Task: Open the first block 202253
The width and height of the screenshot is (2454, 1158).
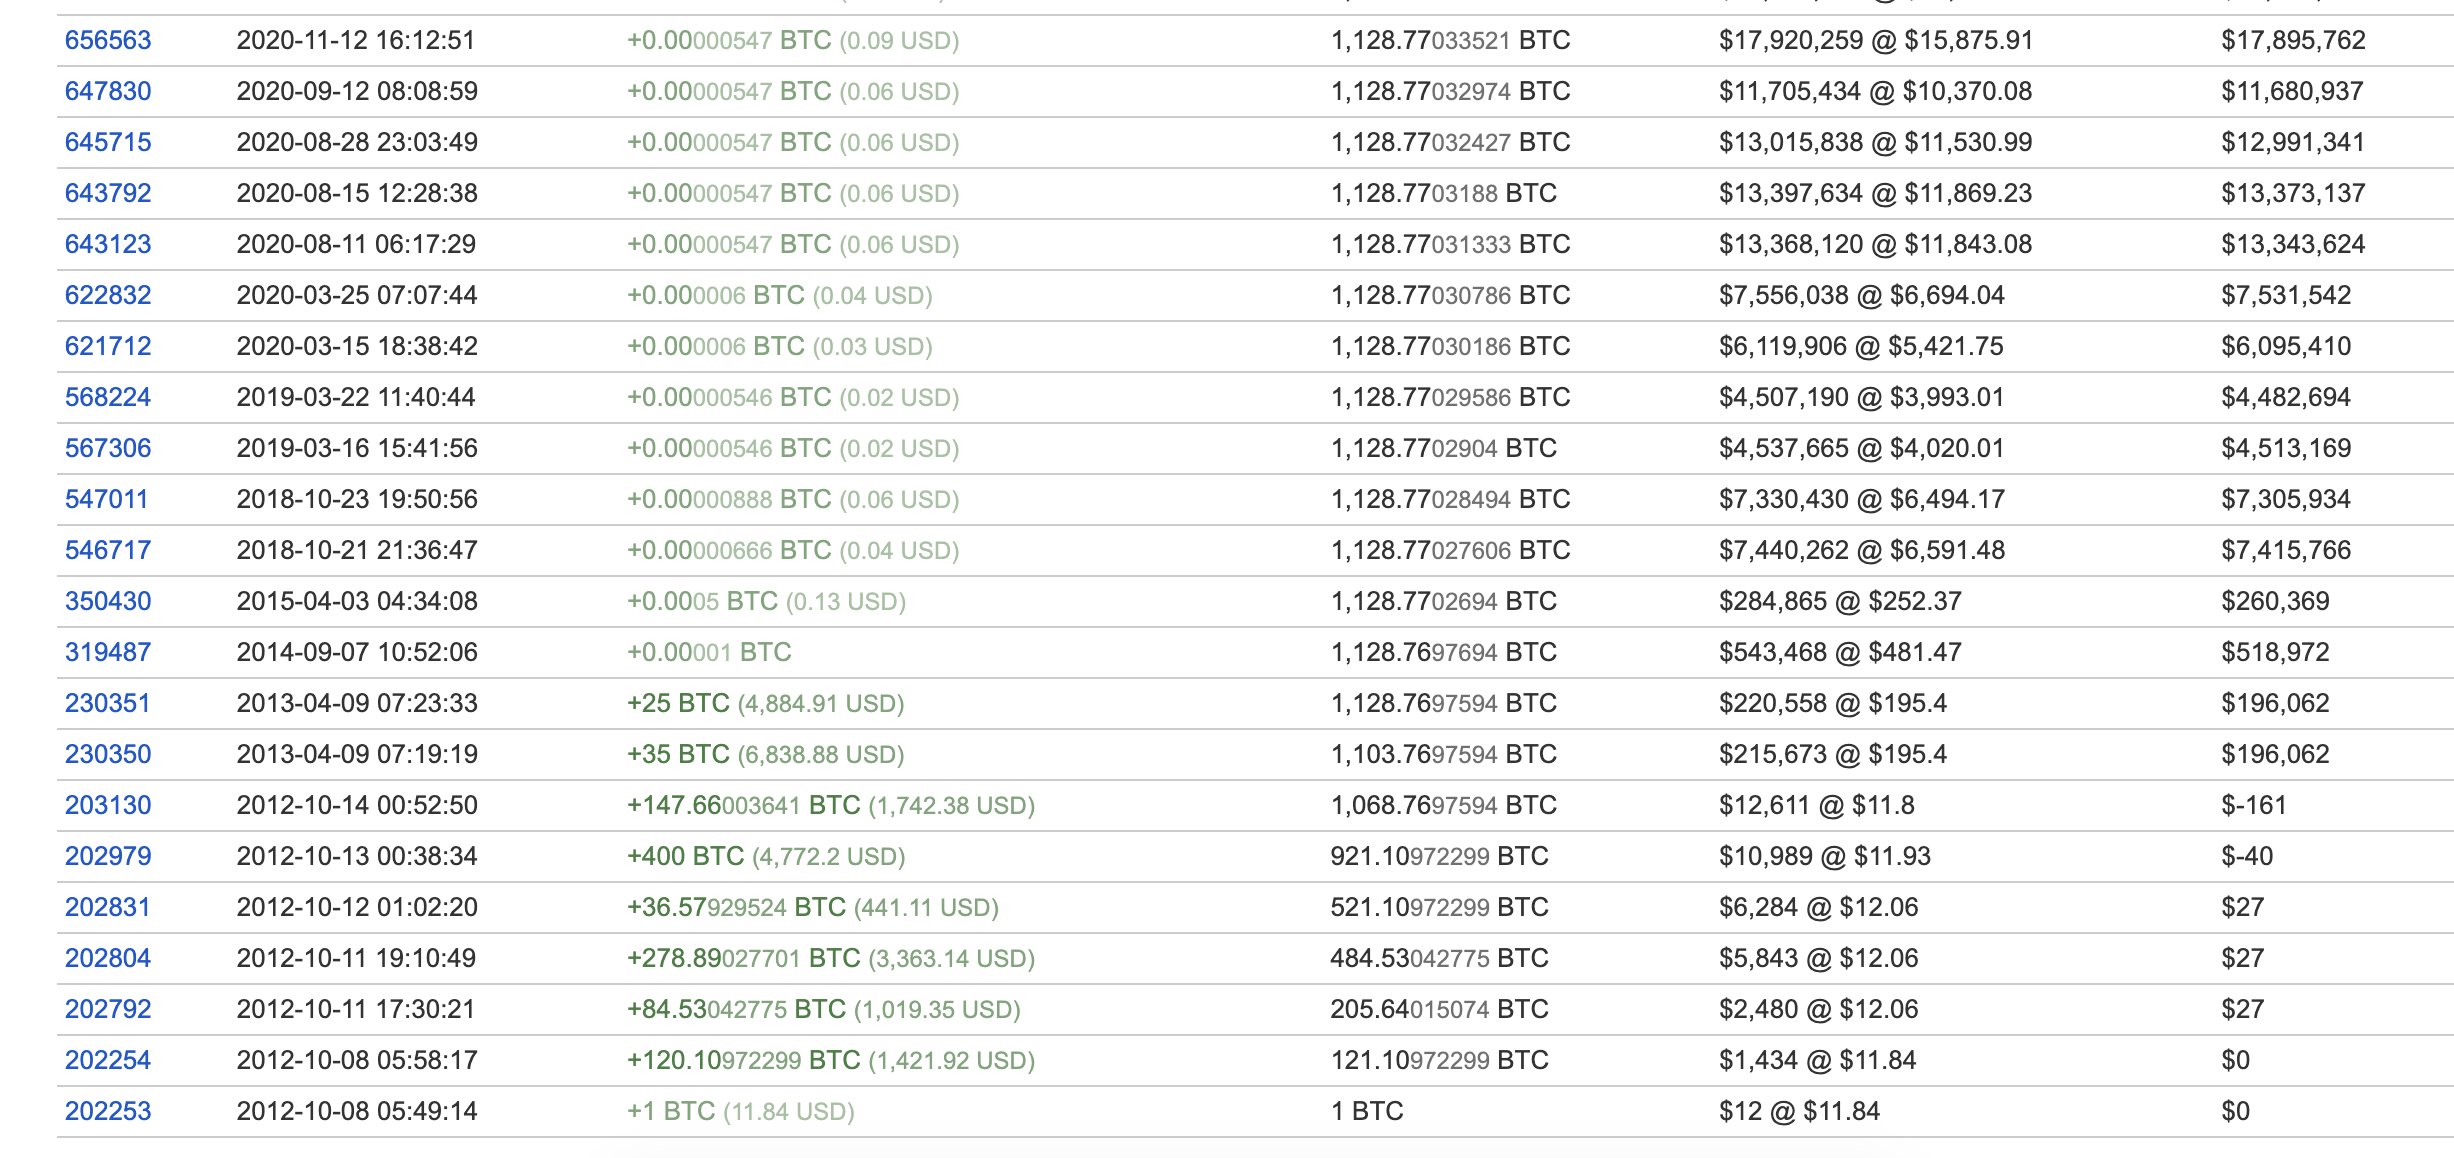Action: click(x=108, y=1112)
